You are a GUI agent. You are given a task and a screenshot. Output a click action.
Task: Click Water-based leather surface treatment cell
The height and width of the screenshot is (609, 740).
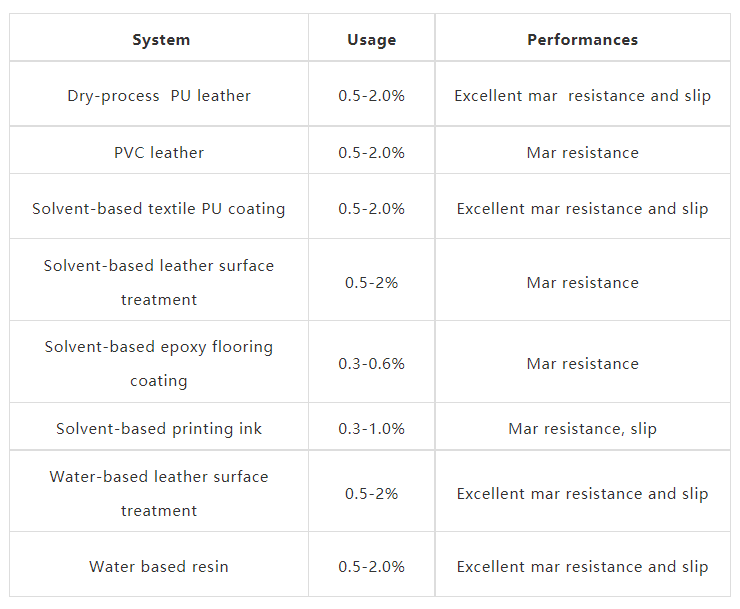(159, 493)
